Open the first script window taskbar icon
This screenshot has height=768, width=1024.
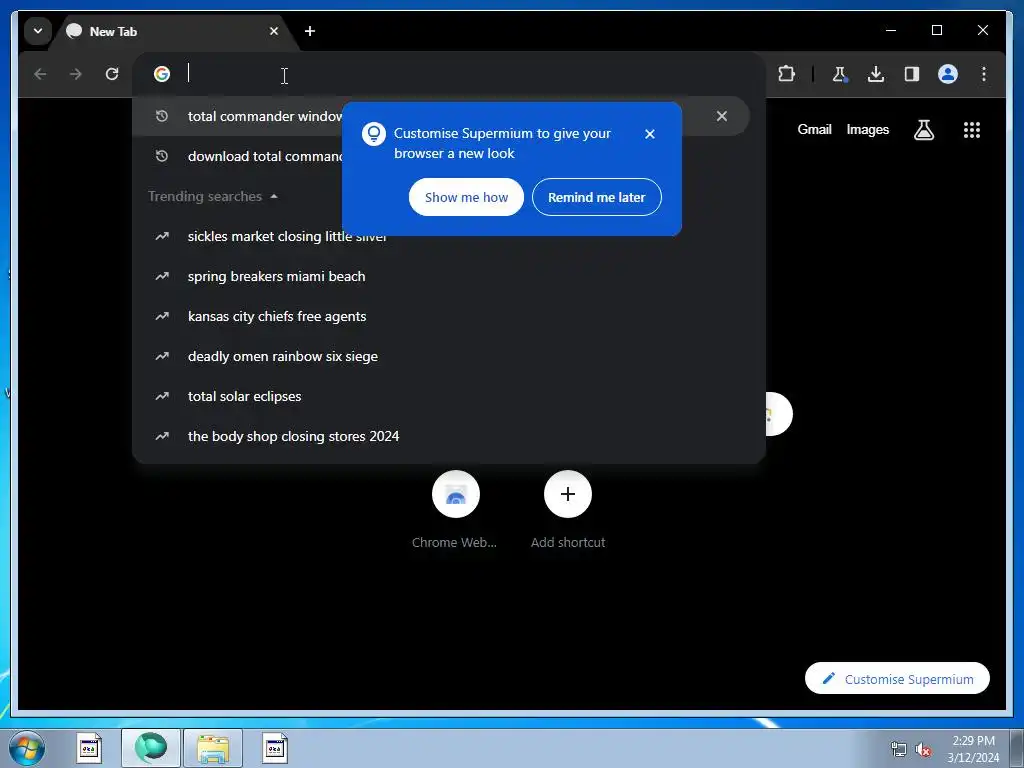tap(89, 748)
